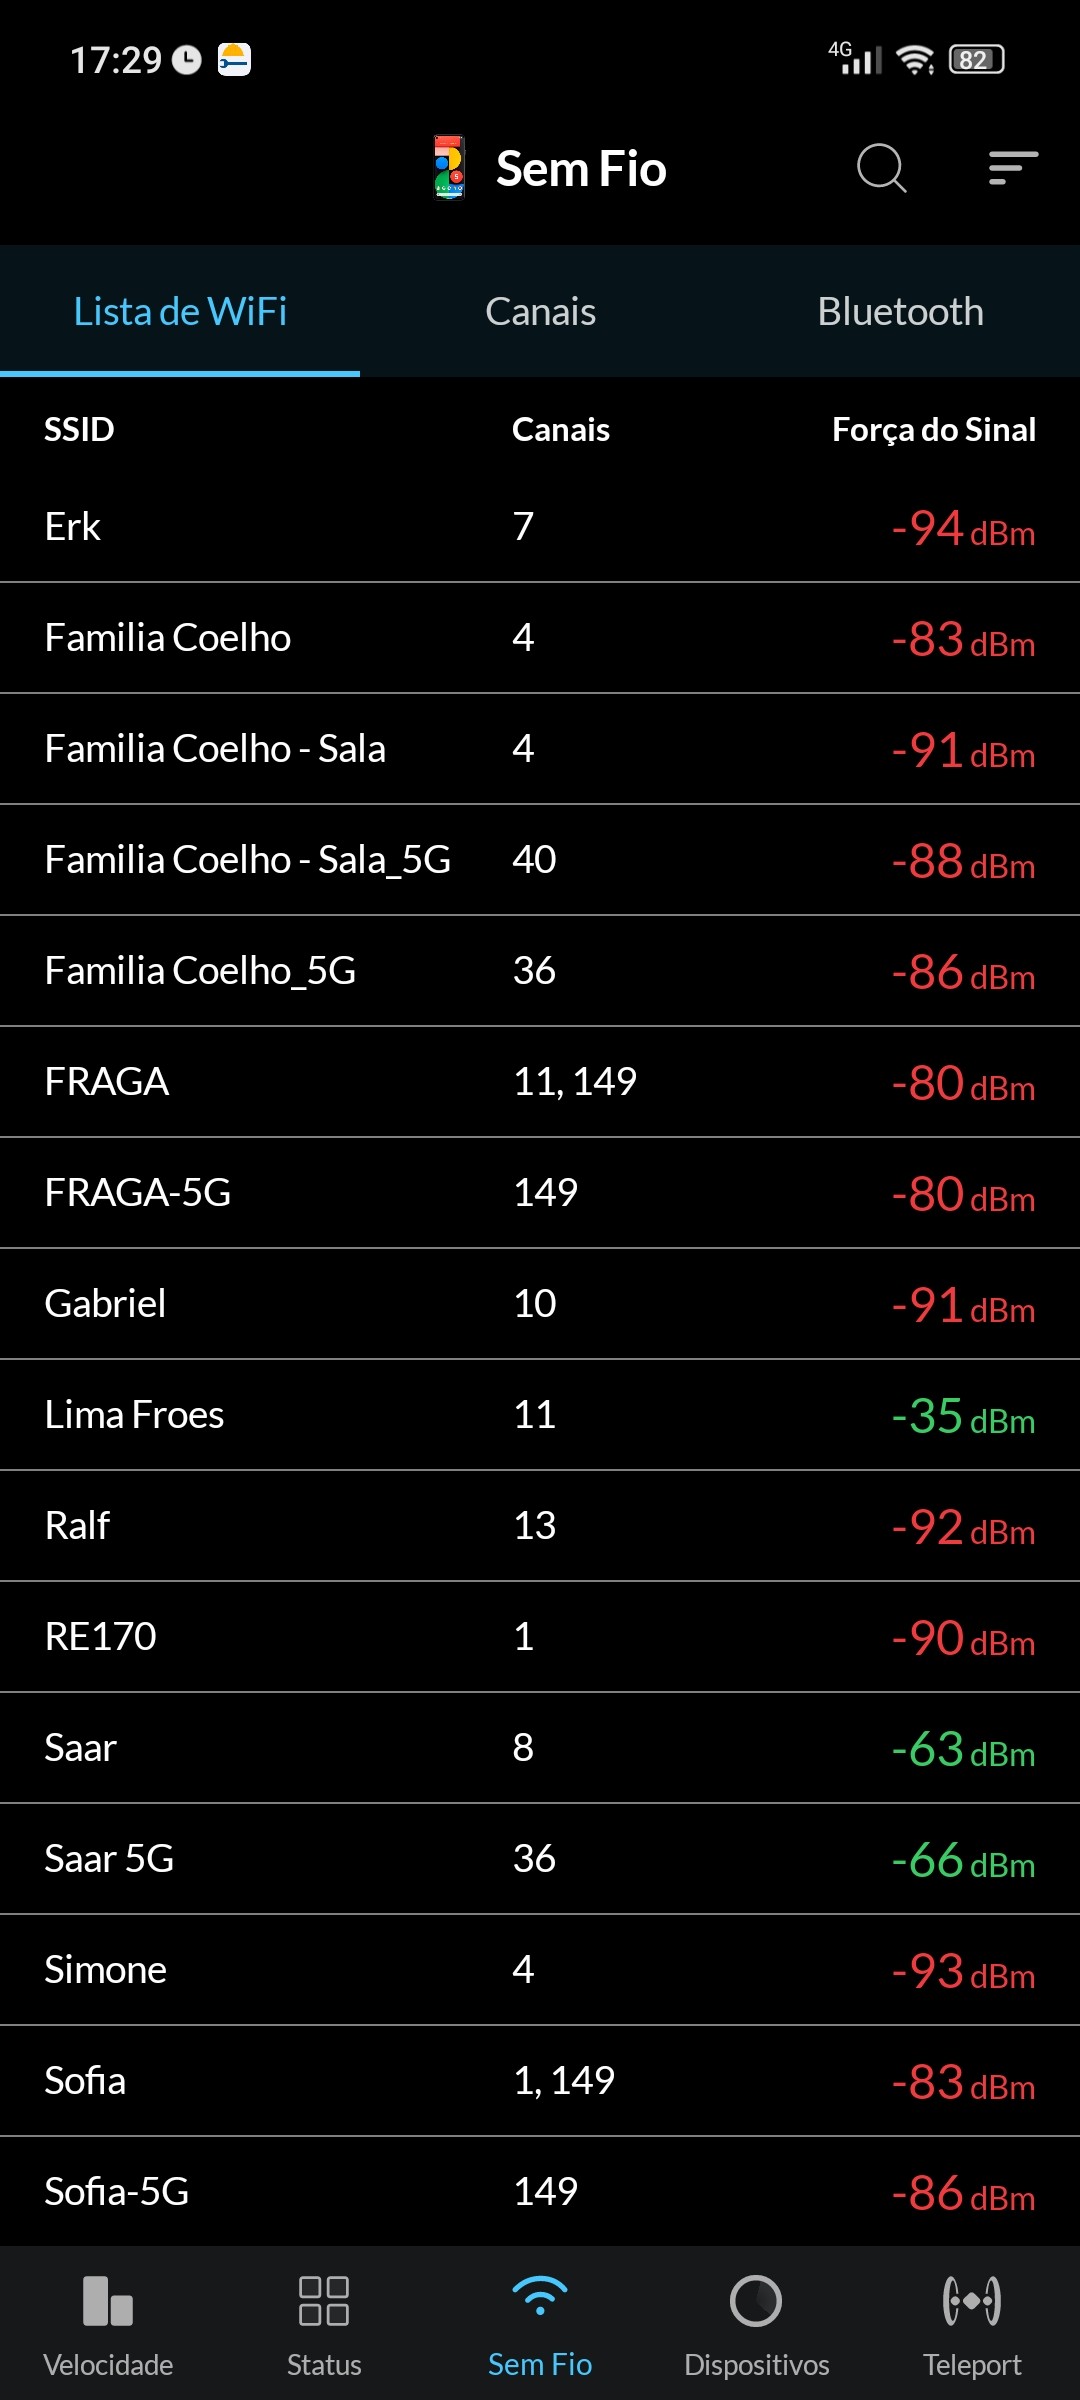Viewport: 1080px width, 2400px height.
Task: Tap the Força do Sinal column header
Action: (x=933, y=430)
